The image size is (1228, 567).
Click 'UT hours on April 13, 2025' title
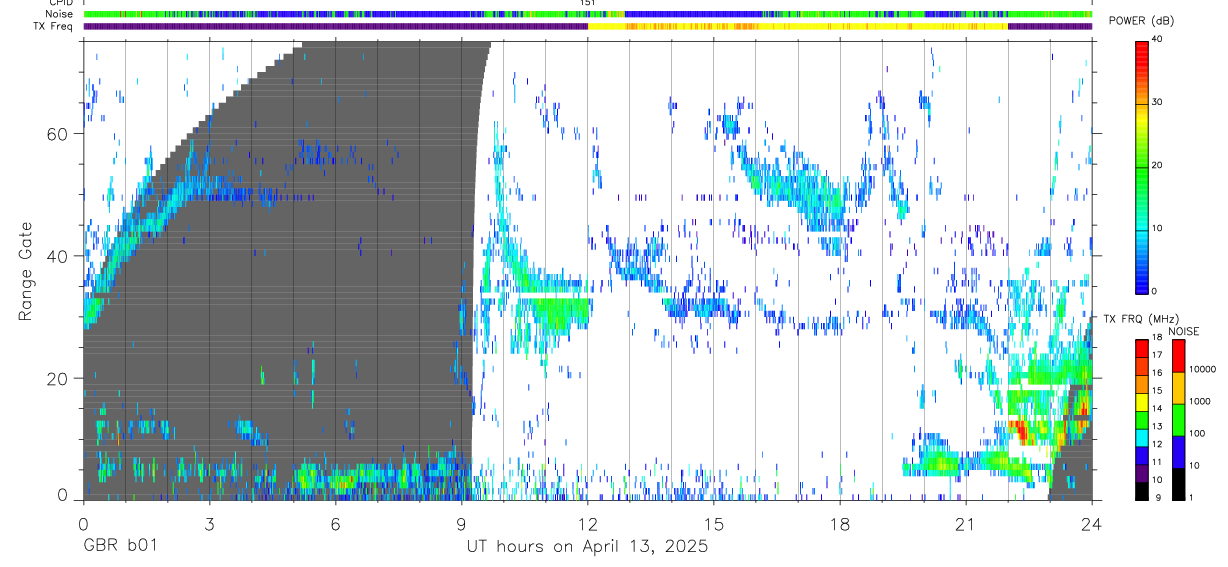coord(587,546)
